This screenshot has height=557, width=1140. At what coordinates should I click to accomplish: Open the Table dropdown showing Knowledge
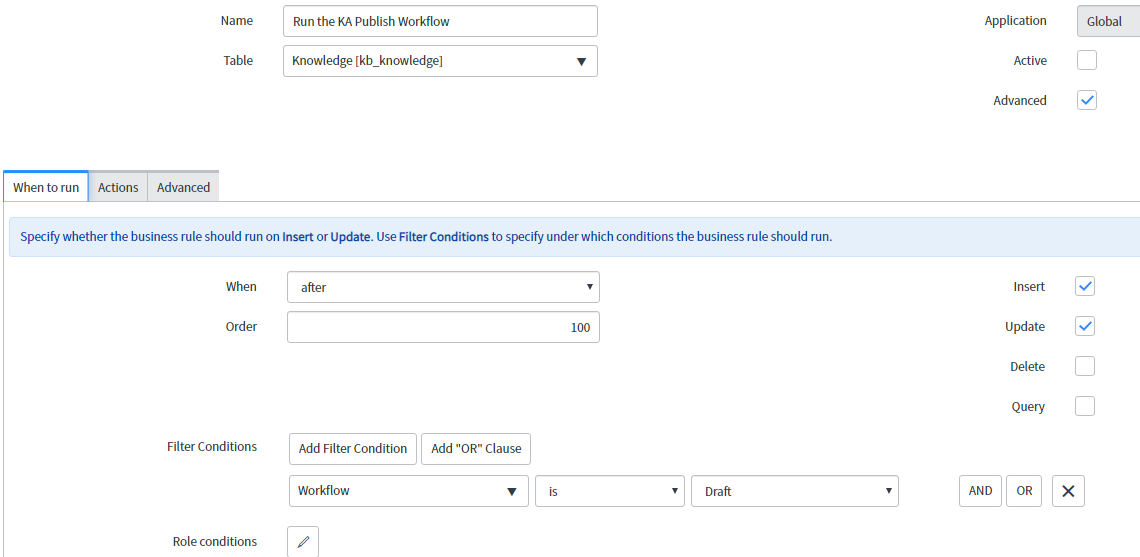tap(440, 61)
